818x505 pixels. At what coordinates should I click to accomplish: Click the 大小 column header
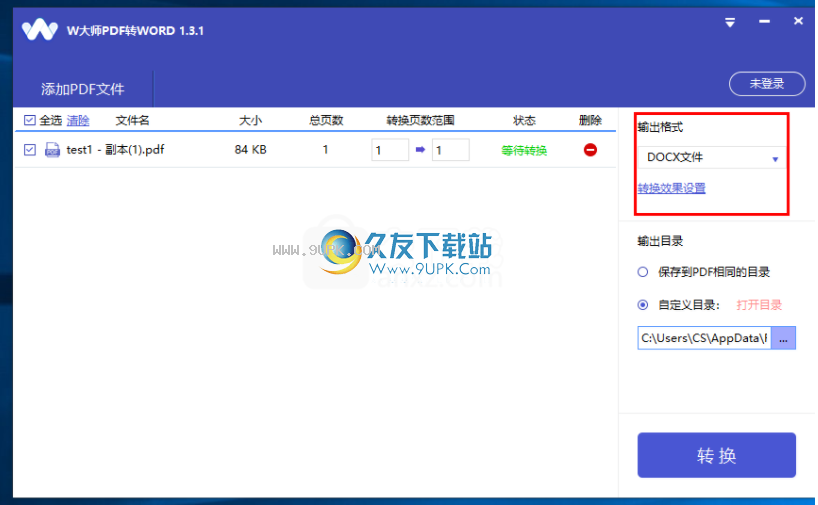pos(250,121)
